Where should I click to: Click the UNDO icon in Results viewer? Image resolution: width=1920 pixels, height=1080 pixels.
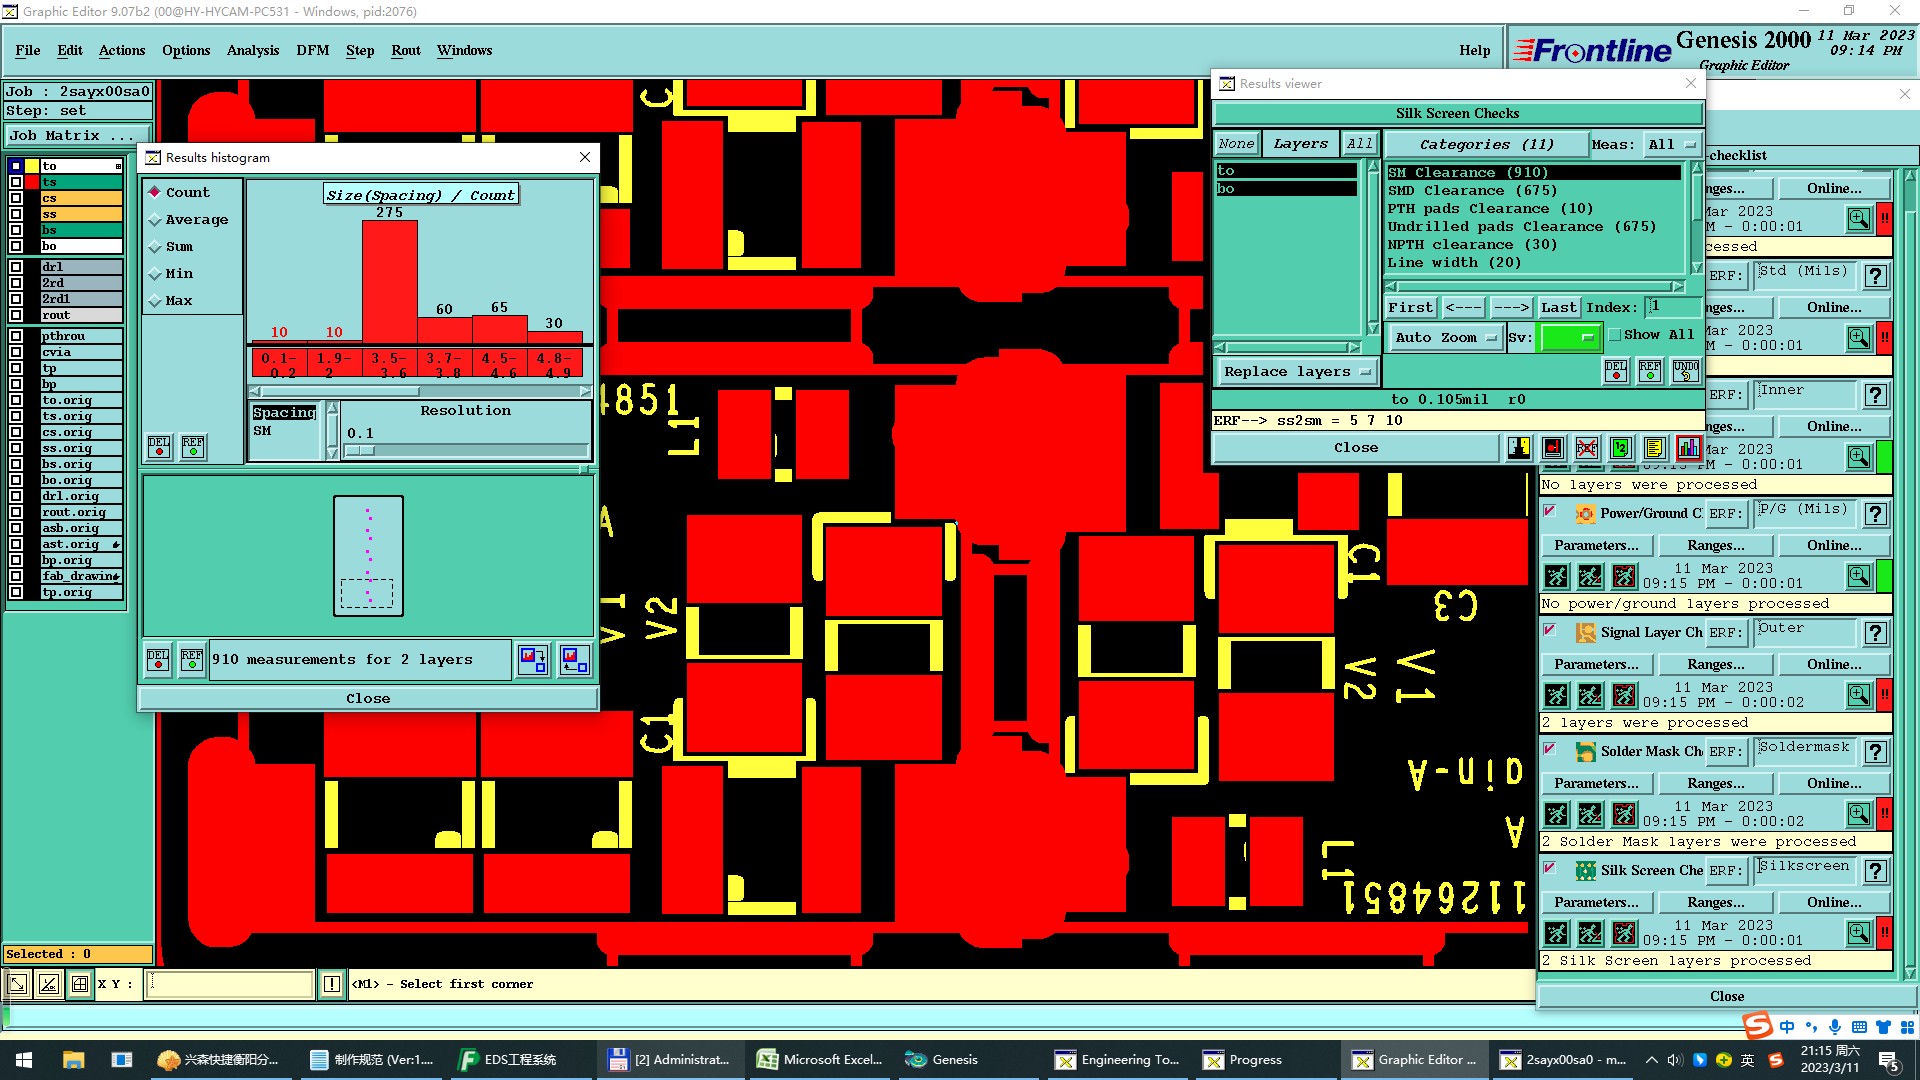tap(1685, 371)
